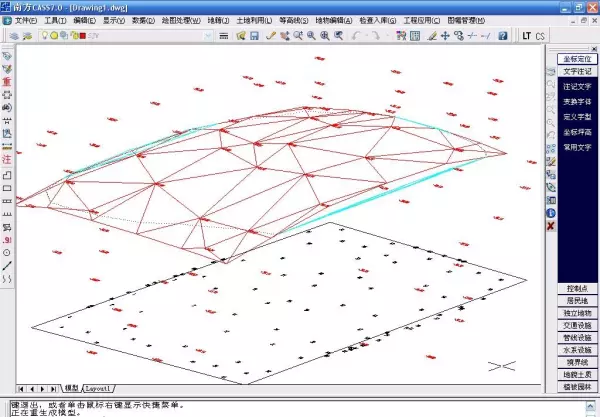This screenshot has height=417, width=600.
Task: Click the circle with center dot icon
Action: click(7, 253)
